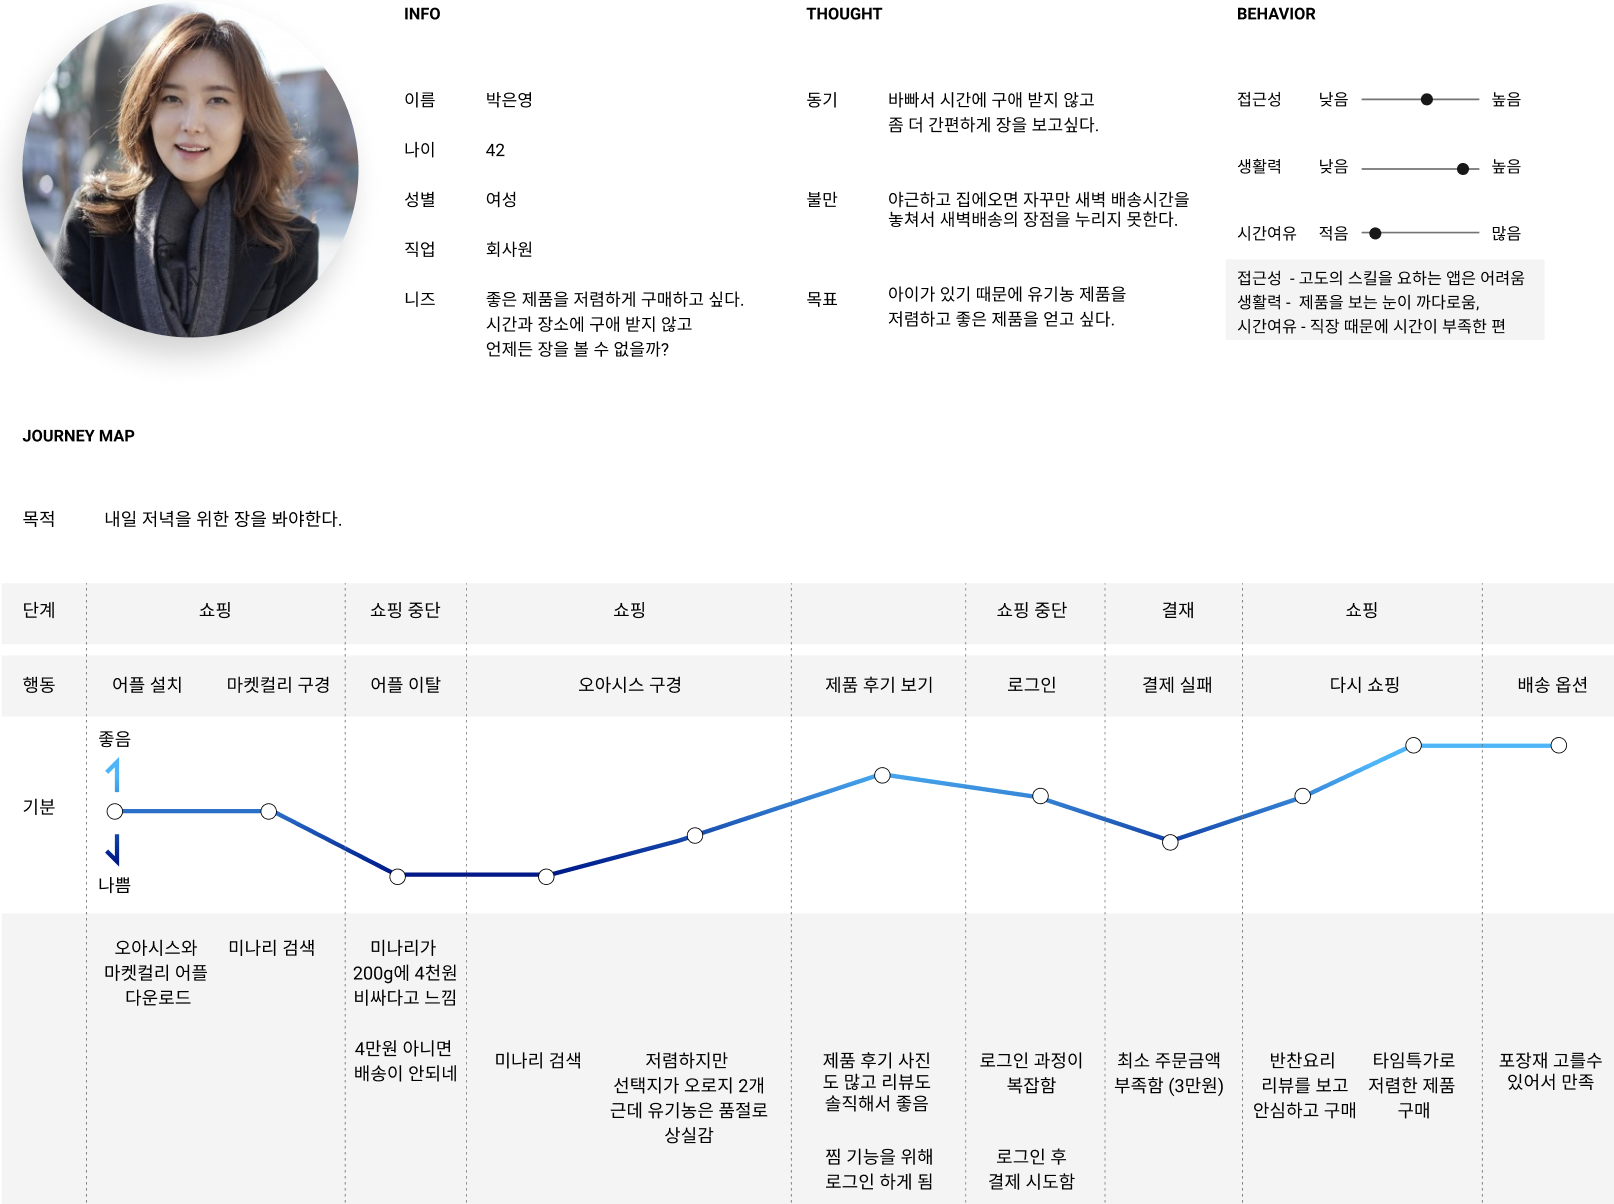
Task: Click the note 오아시스와 마켓컬리 어플 다운로드
Action: point(156,972)
